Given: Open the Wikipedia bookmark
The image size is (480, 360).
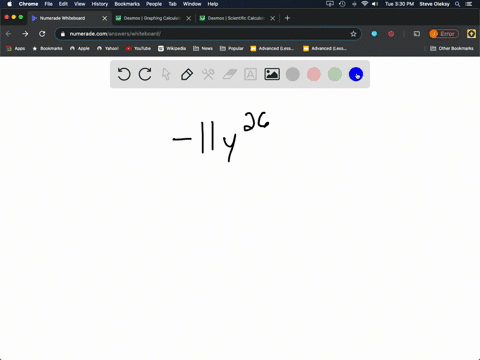Looking at the screenshot, I should [x=172, y=48].
